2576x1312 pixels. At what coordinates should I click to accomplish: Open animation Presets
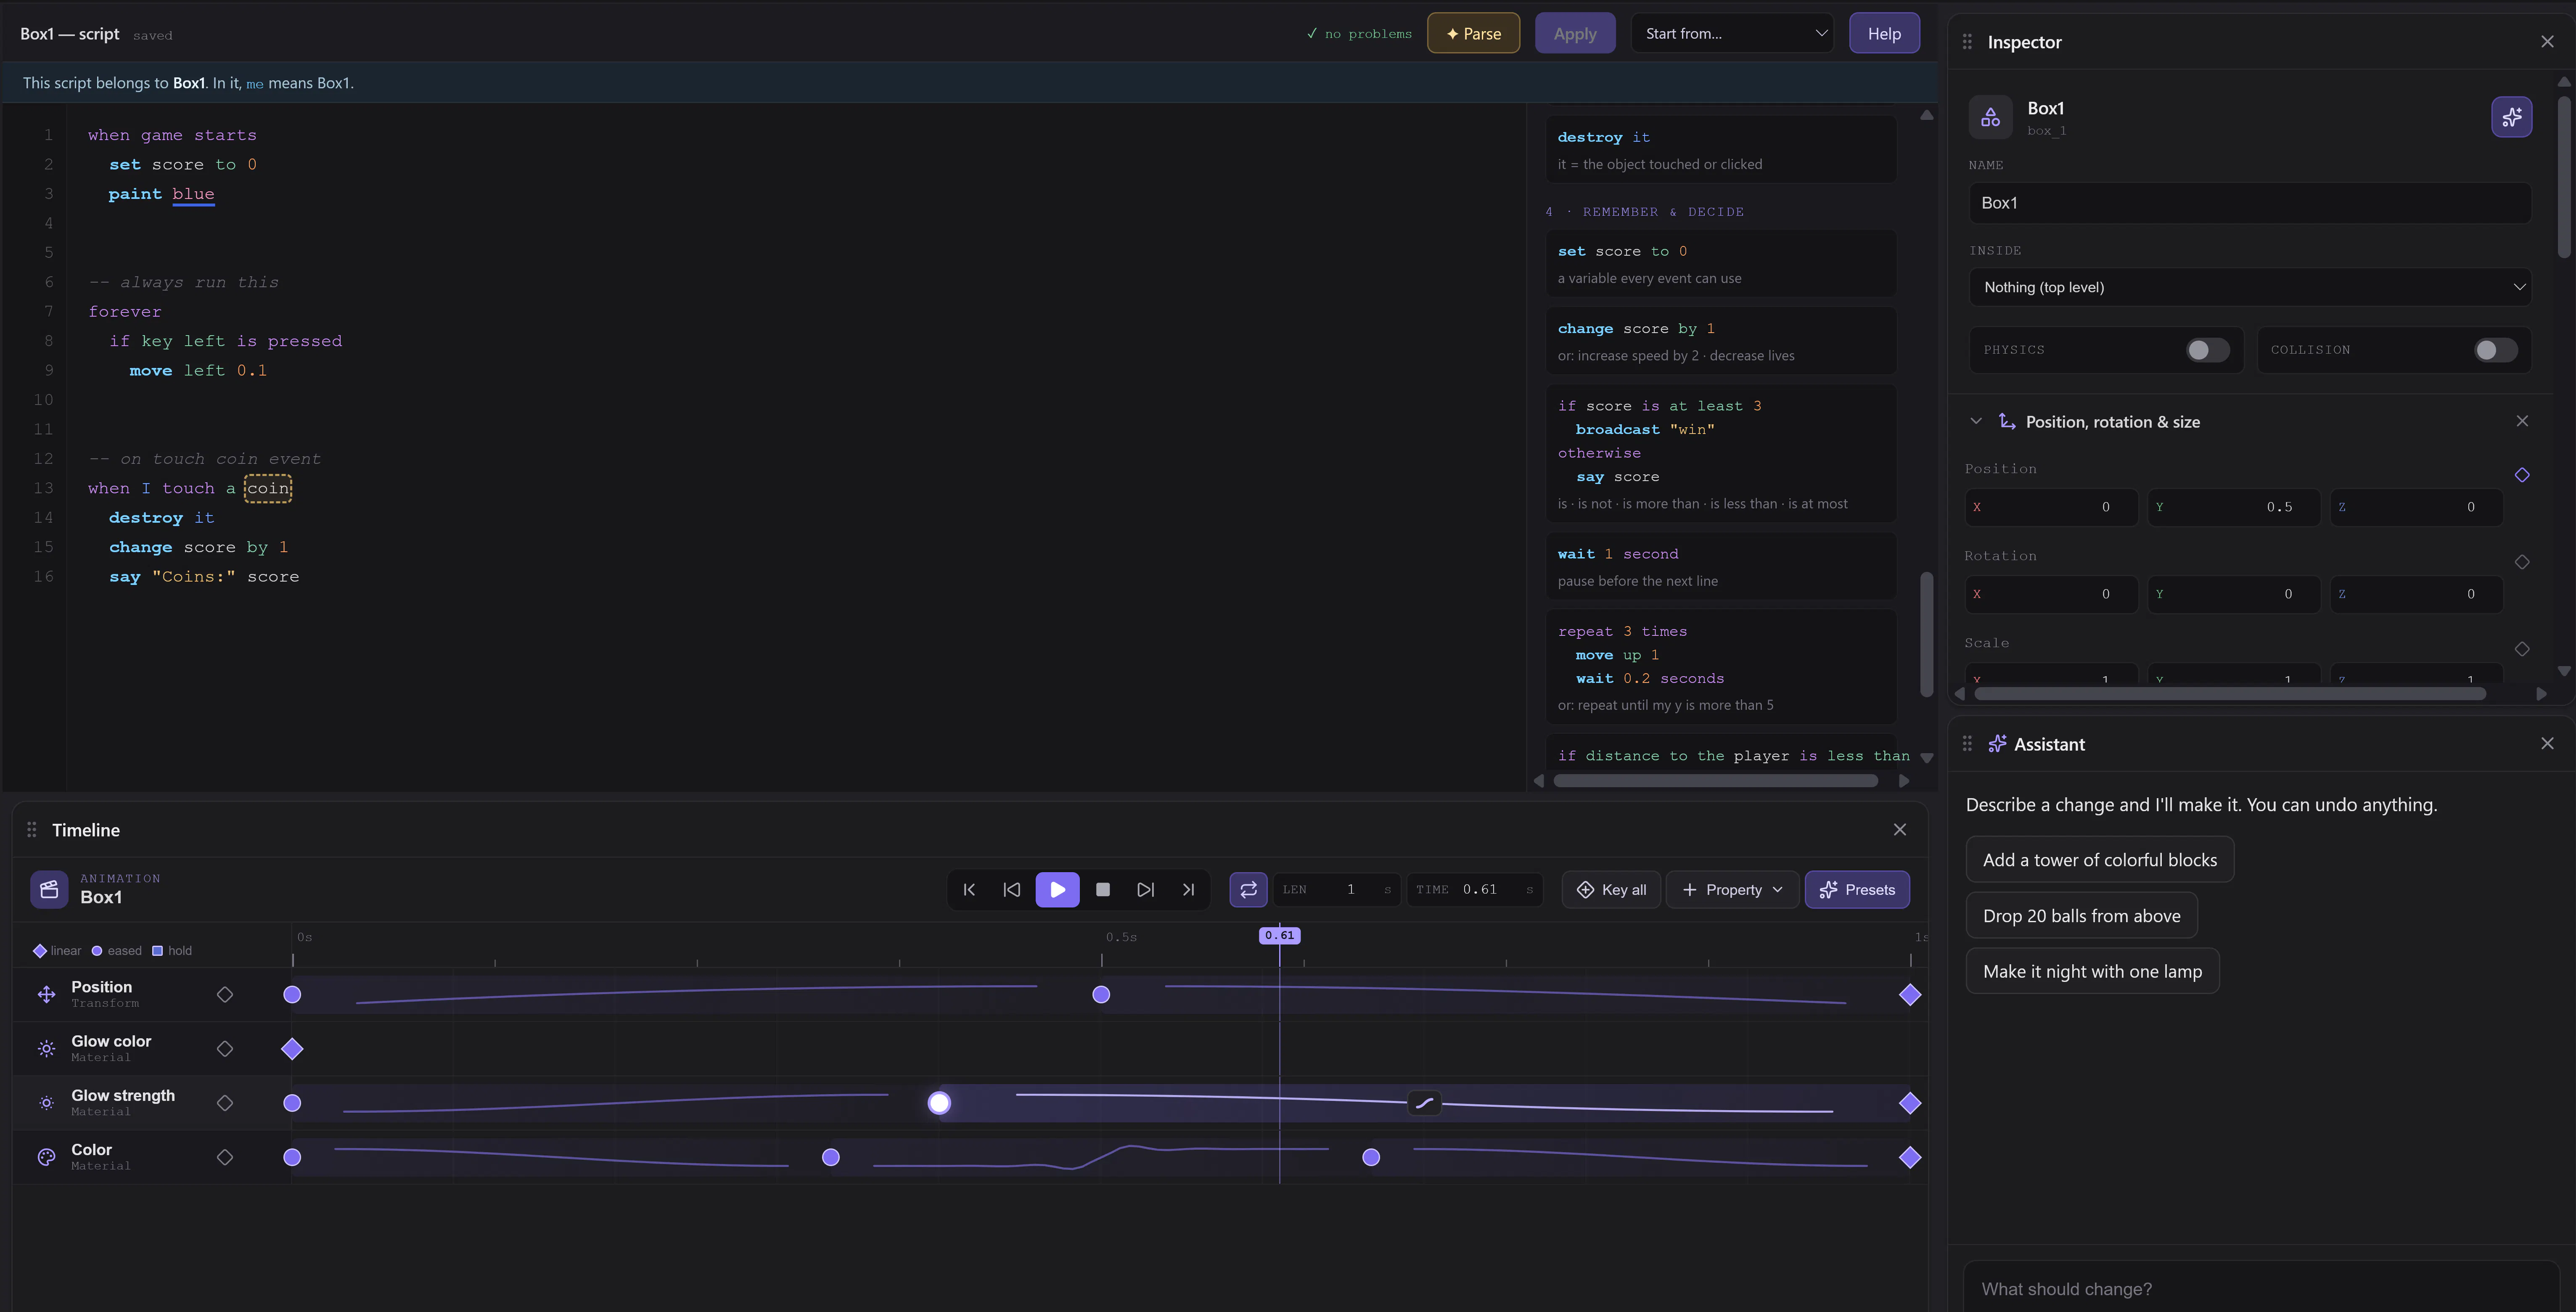(x=1857, y=889)
